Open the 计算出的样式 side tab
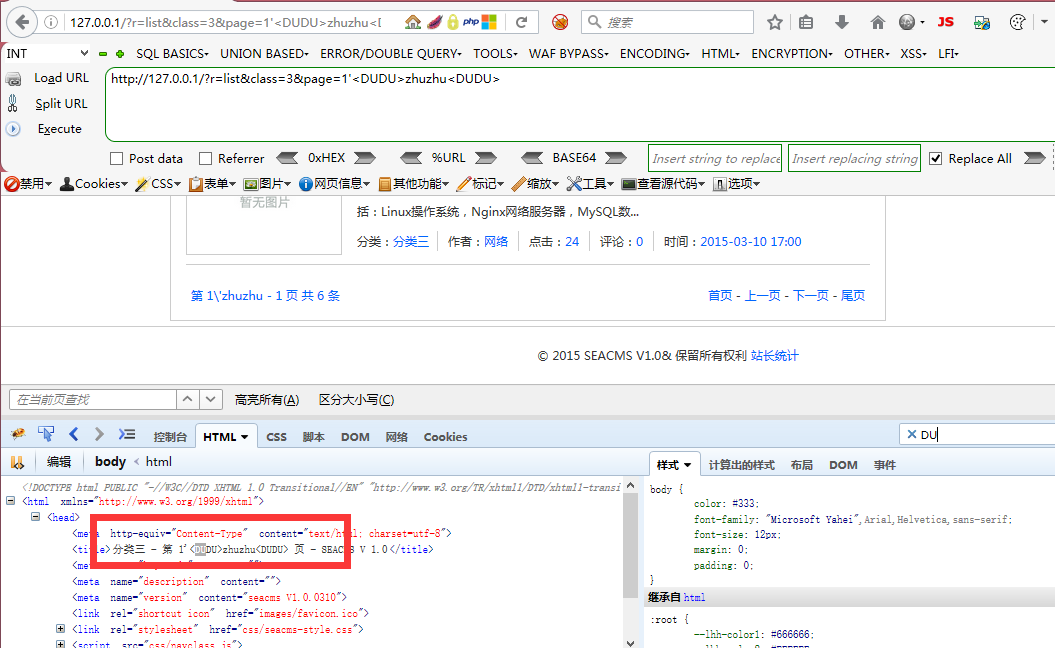Viewport: 1055px width, 648px height. click(x=741, y=465)
